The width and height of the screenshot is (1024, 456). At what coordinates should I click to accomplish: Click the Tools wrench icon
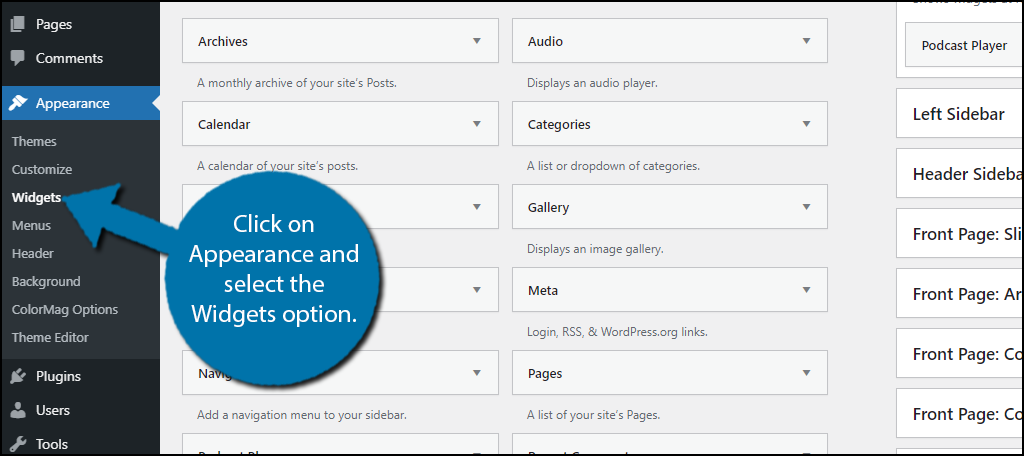click(18, 444)
